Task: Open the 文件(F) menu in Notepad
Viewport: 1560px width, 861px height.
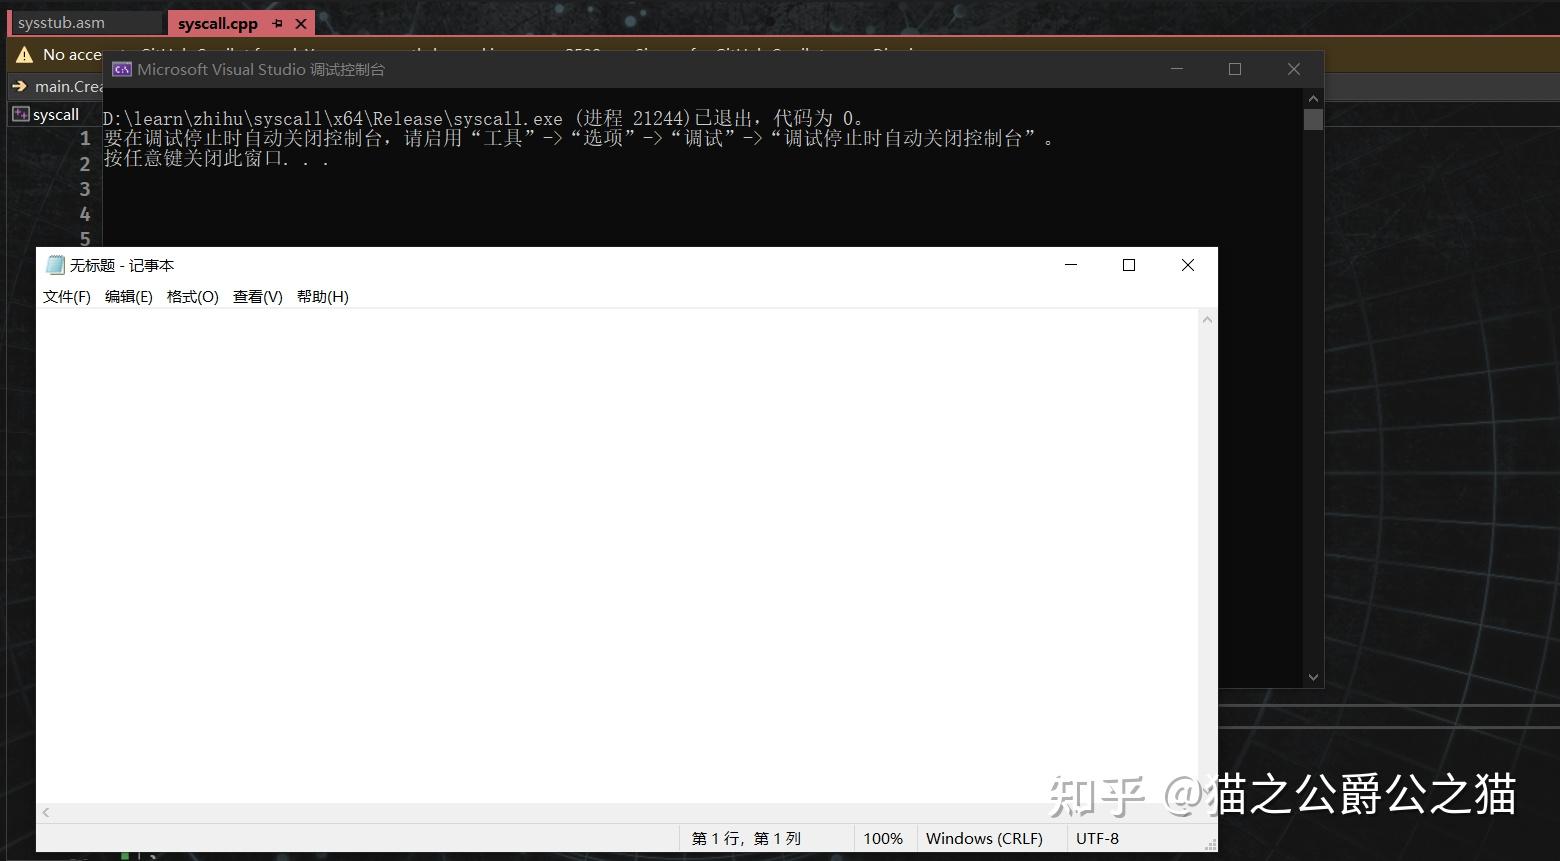Action: 65,296
